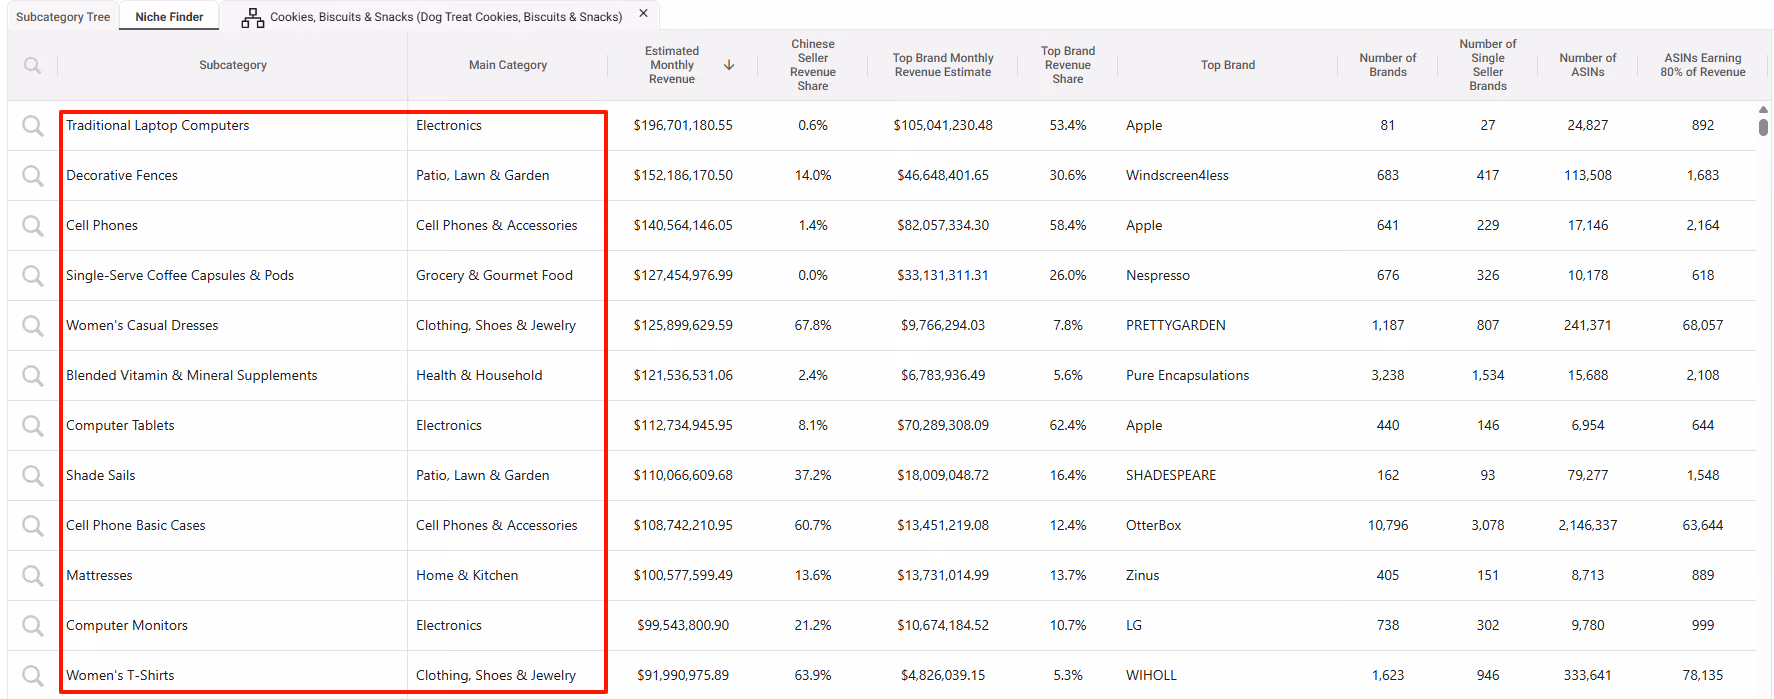Click magnifier for Women's Casual Dresses row
This screenshot has height=699, width=1774.
pos(33,325)
